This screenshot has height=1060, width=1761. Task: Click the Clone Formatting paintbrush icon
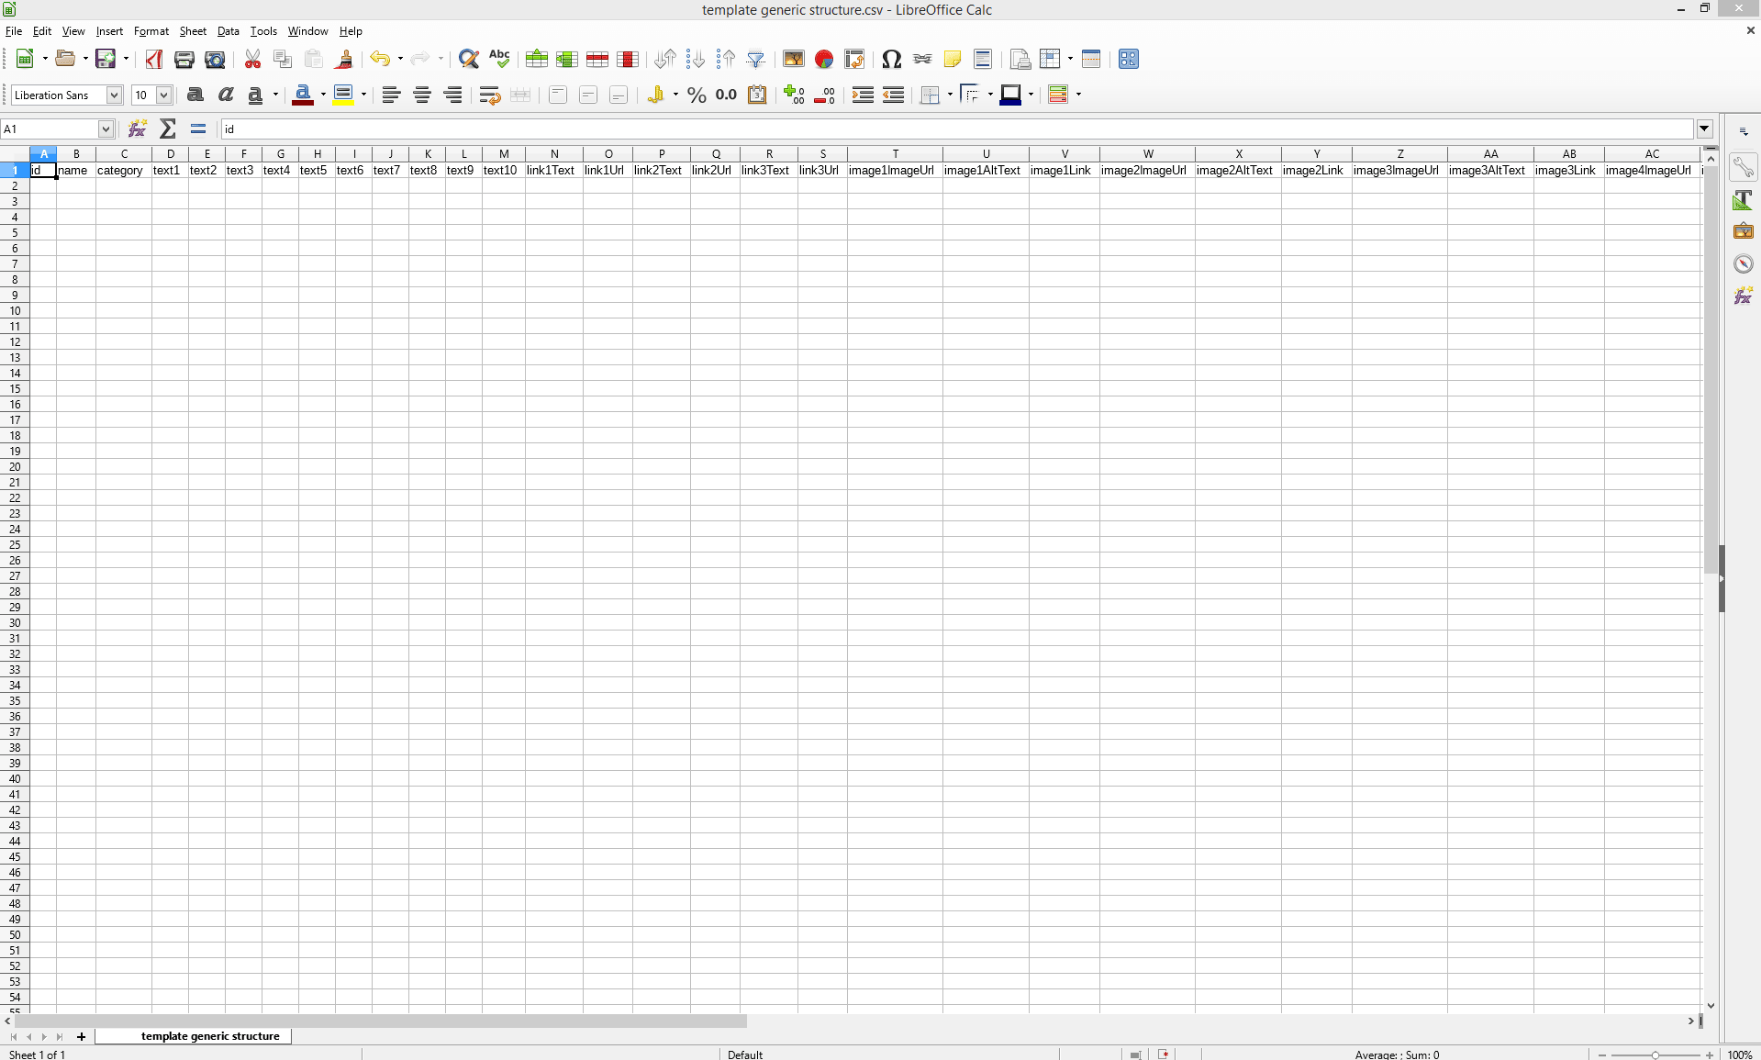[344, 59]
